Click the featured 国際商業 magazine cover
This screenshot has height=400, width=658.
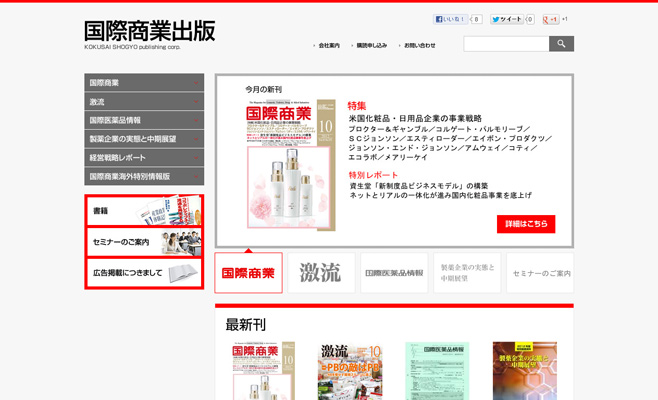point(291,165)
